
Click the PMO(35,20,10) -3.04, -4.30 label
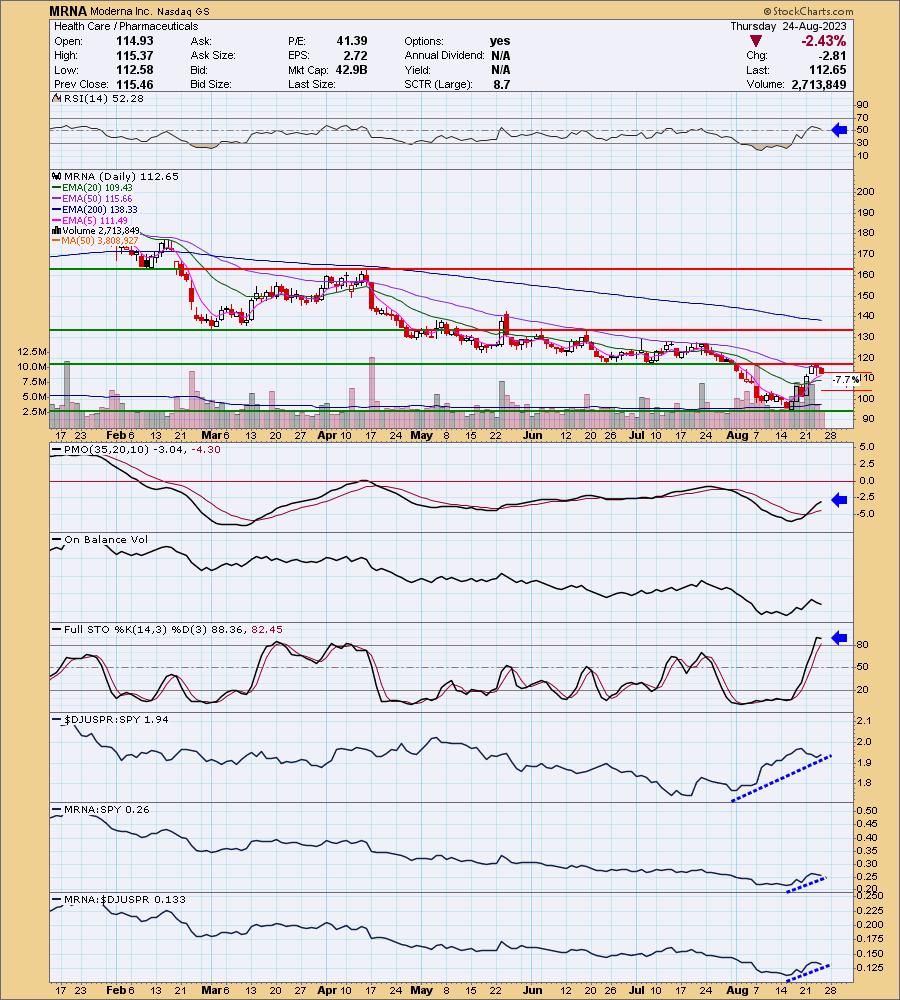[x=142, y=450]
